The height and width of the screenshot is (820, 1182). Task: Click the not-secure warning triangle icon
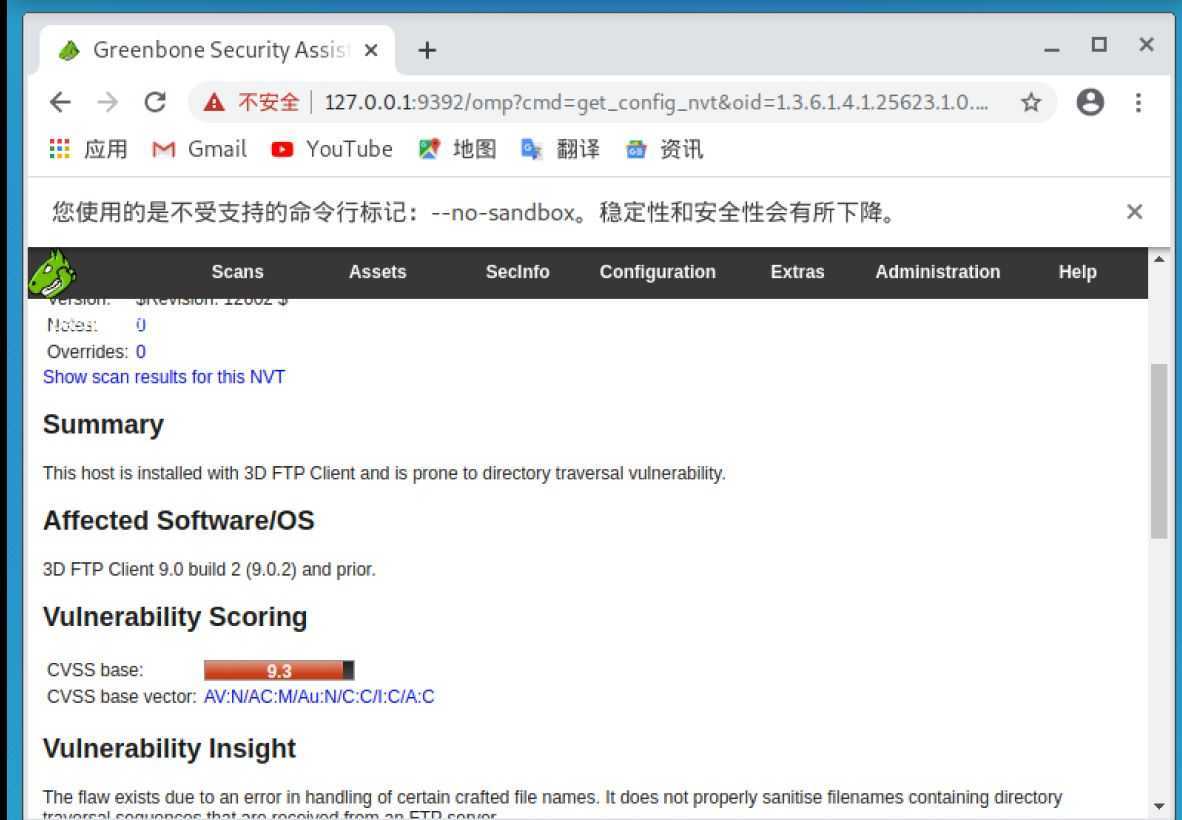point(214,102)
